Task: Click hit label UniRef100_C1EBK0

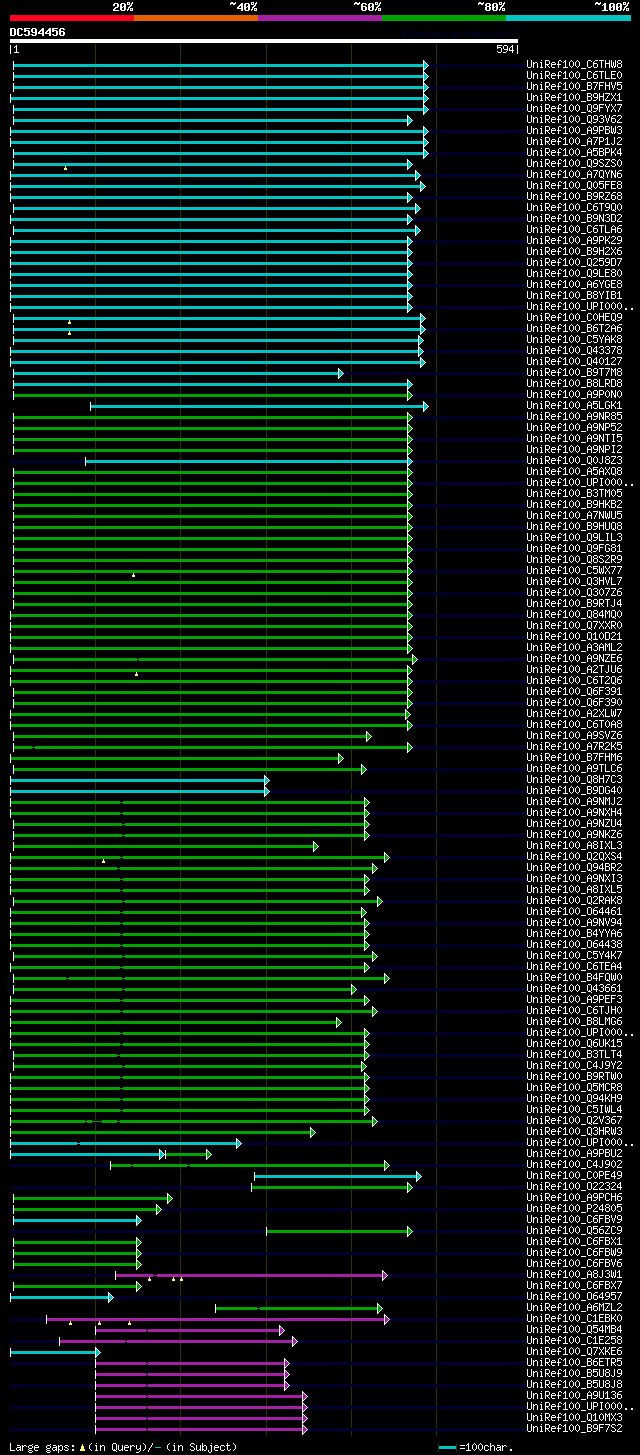Action: 574,1318
